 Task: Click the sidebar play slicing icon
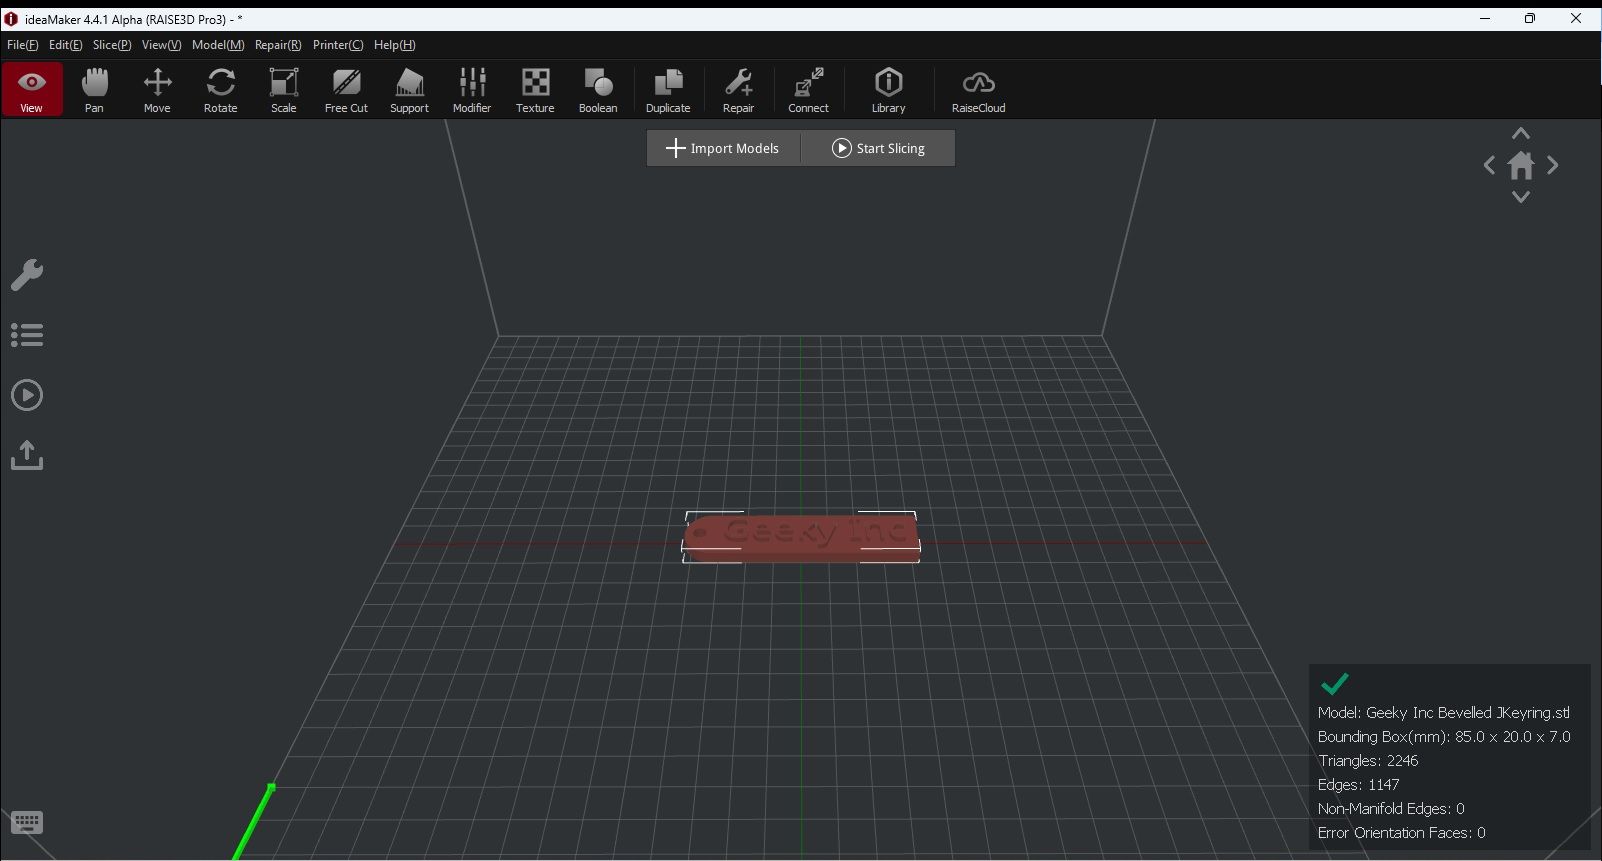tap(27, 395)
